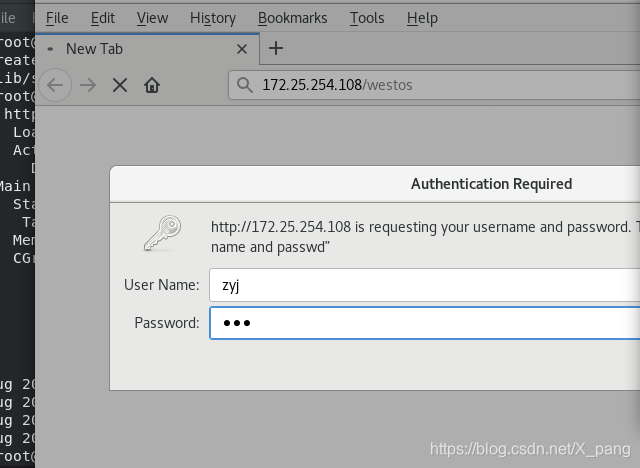The width and height of the screenshot is (640, 468).
Task: Click the User Name label
Action: 162,285
